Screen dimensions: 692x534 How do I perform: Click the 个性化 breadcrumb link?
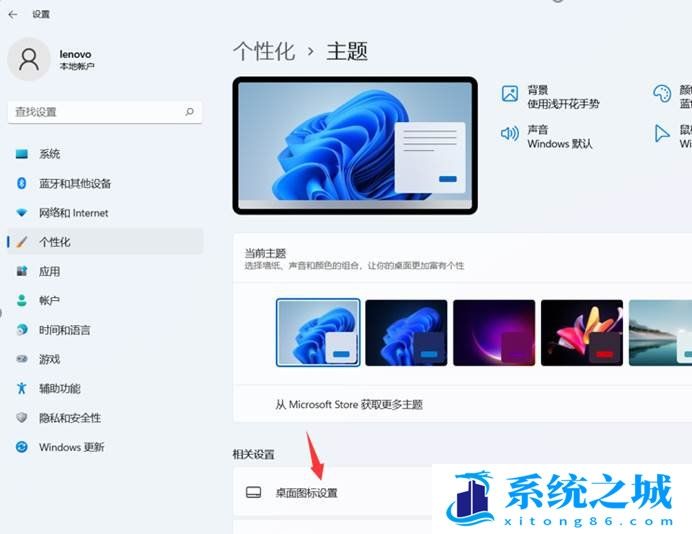coord(264,51)
